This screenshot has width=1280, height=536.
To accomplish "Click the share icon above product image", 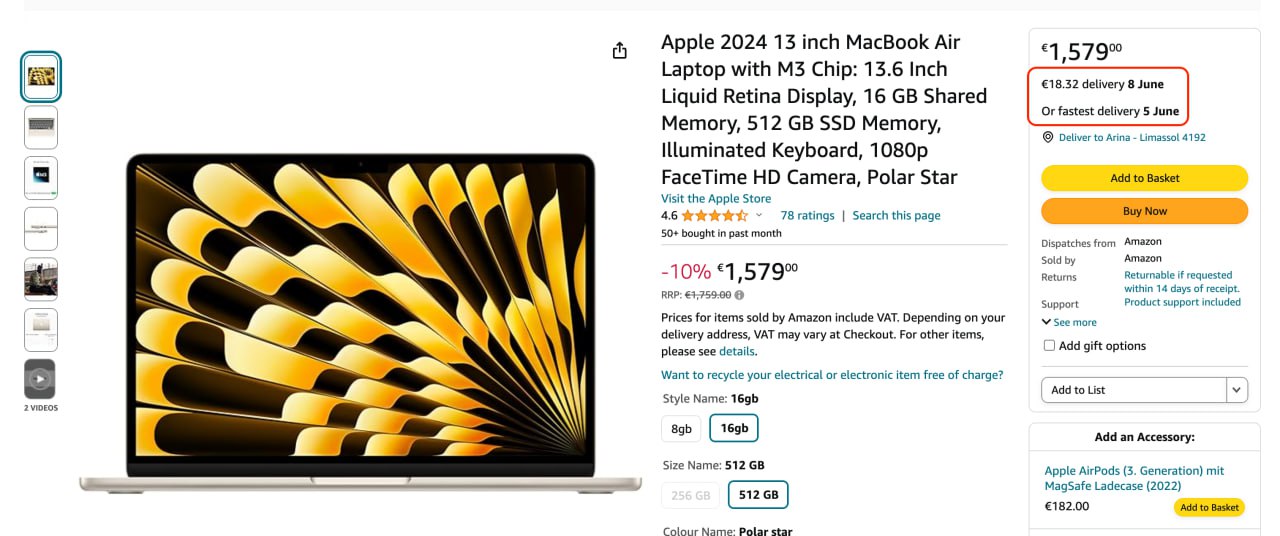I will (620, 50).
